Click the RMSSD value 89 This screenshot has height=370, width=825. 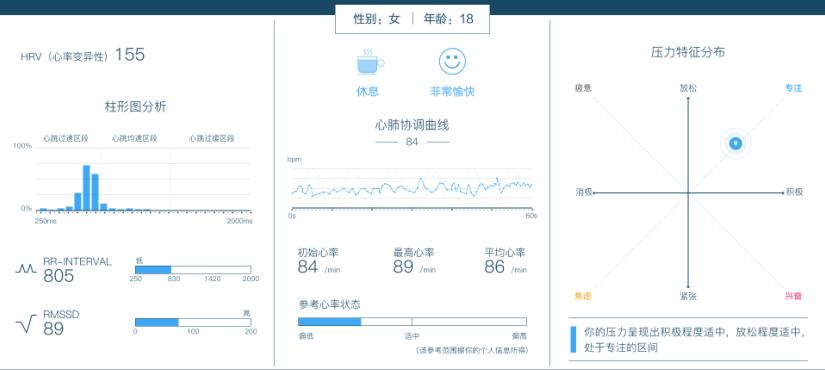(x=53, y=329)
